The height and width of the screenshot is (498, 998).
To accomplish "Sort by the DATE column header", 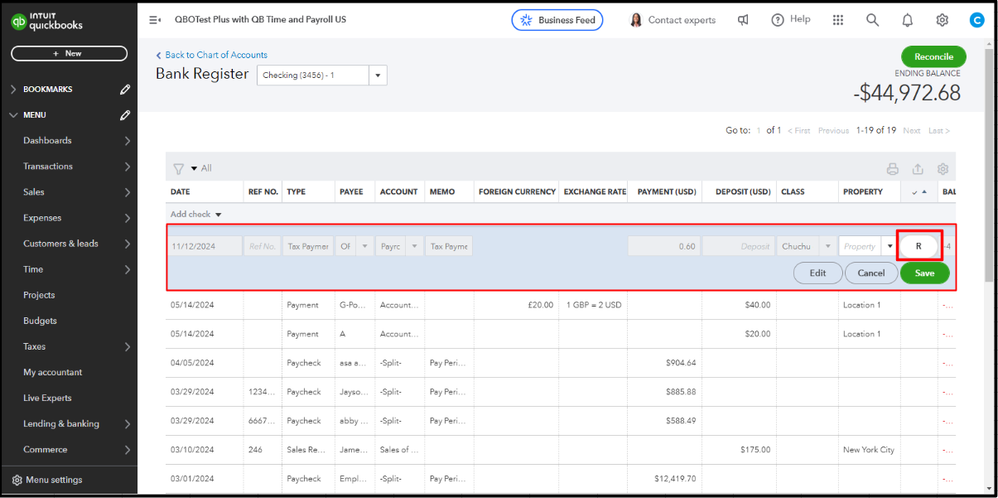I will (x=180, y=192).
